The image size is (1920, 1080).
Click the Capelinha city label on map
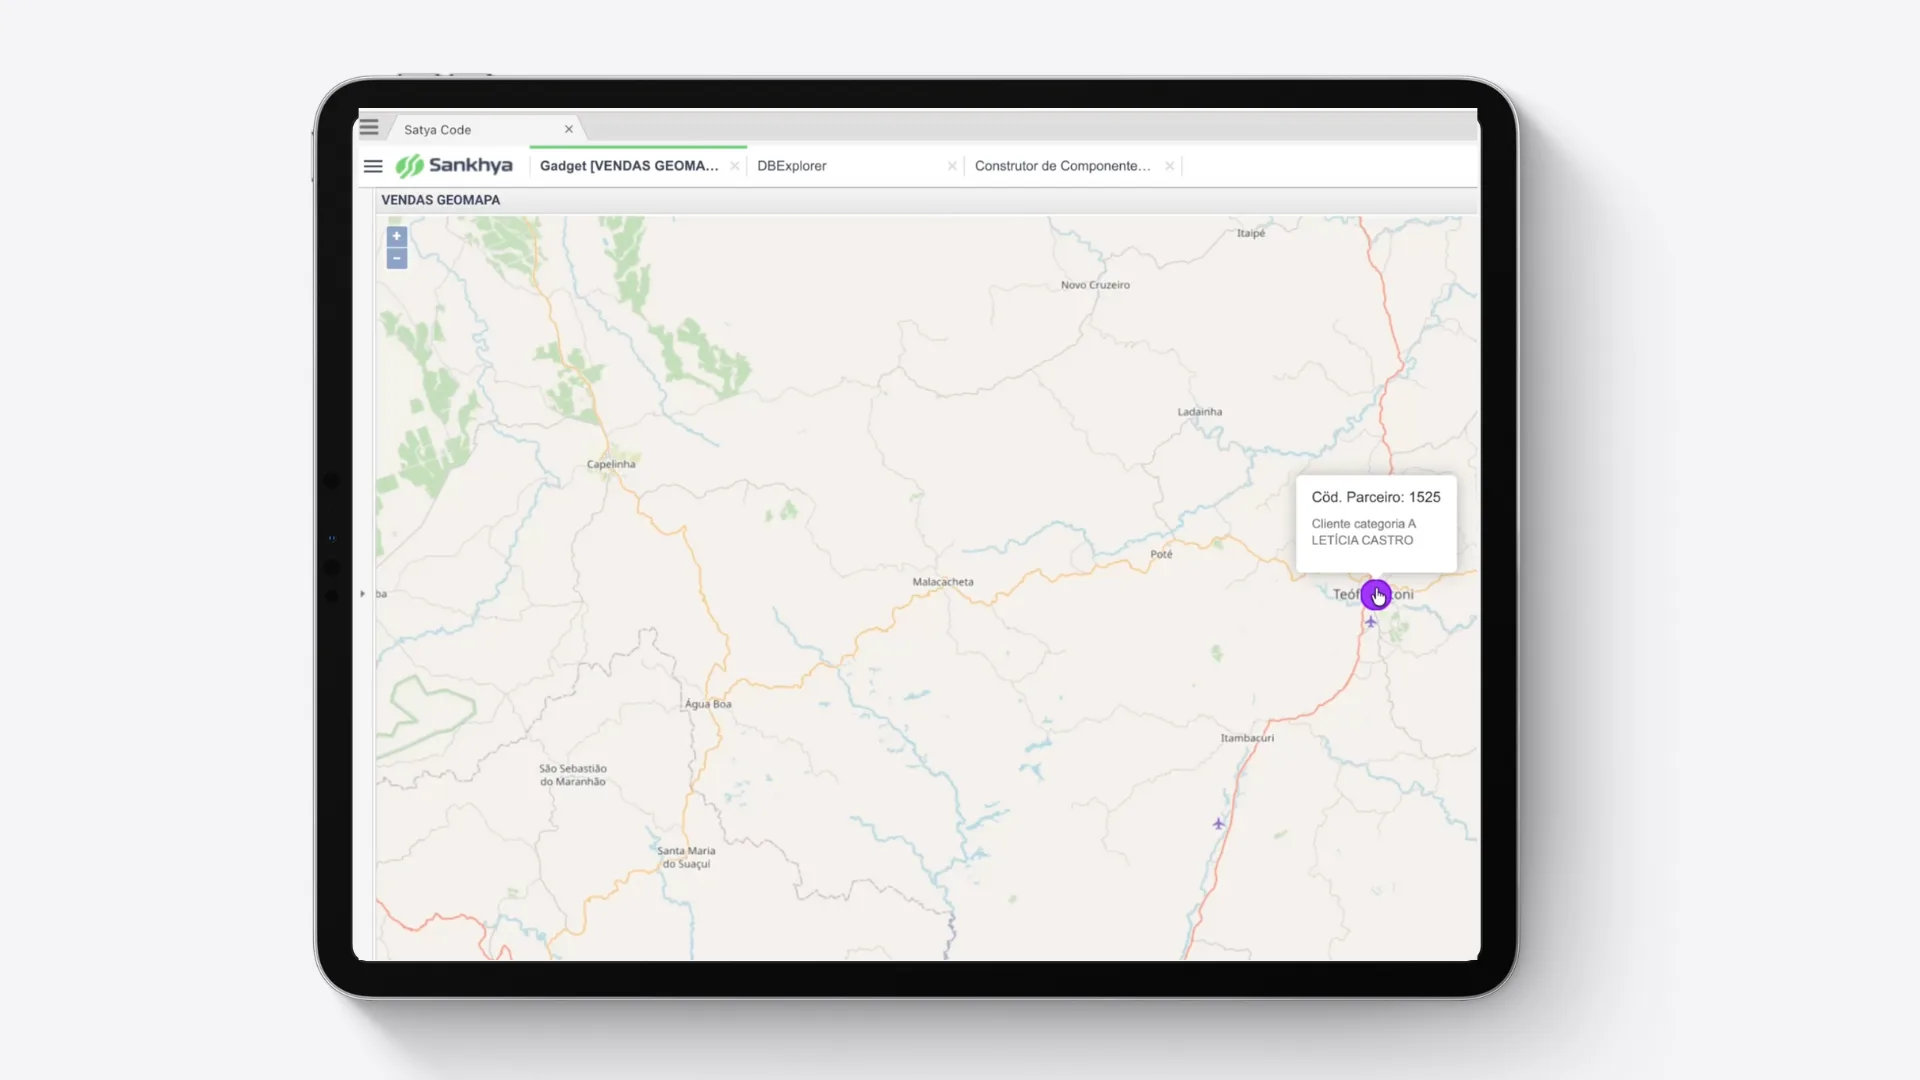(611, 464)
